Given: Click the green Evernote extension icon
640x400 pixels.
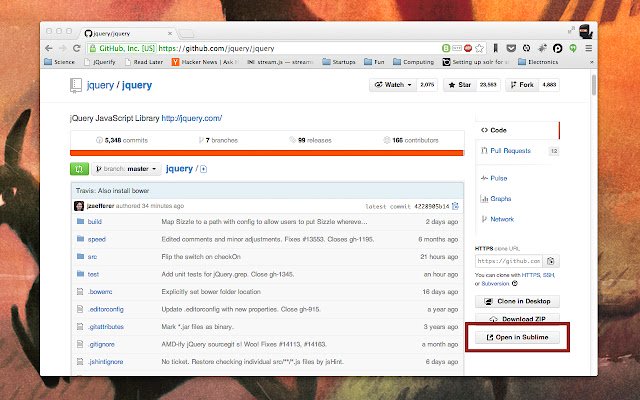Looking at the screenshot, I should pos(573,48).
